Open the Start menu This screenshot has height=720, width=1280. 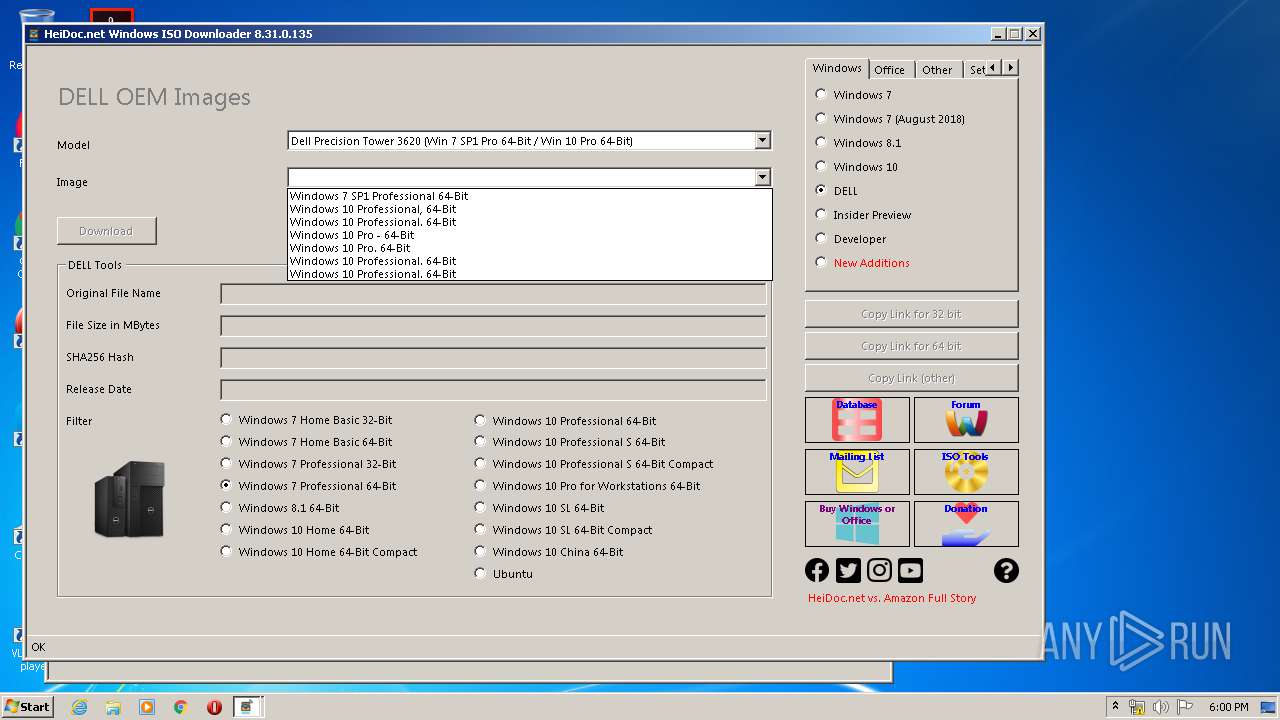coord(27,706)
